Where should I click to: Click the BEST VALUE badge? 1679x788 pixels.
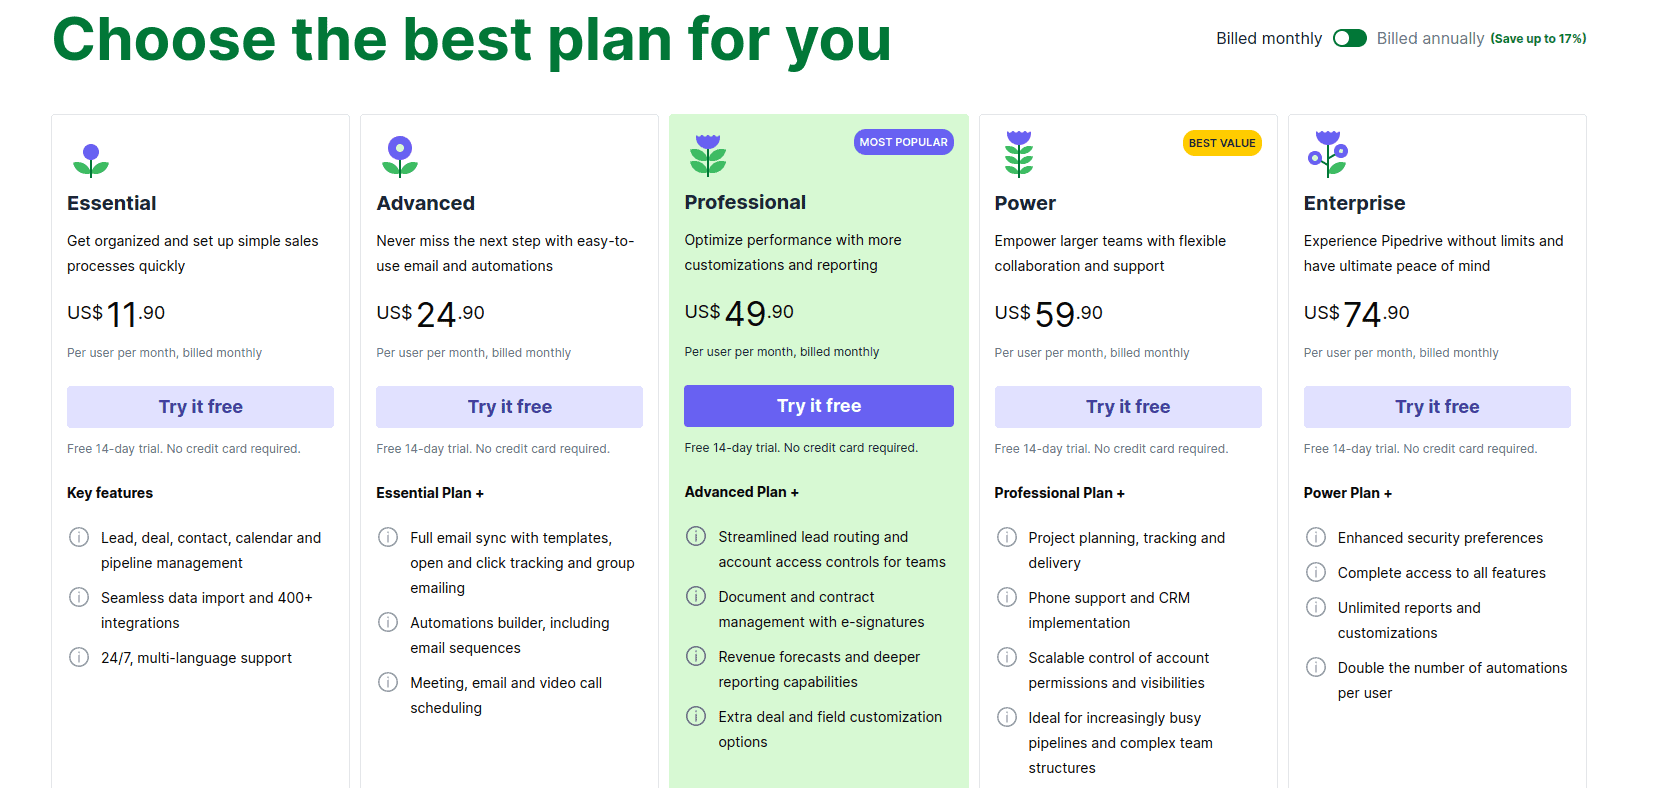tap(1222, 143)
